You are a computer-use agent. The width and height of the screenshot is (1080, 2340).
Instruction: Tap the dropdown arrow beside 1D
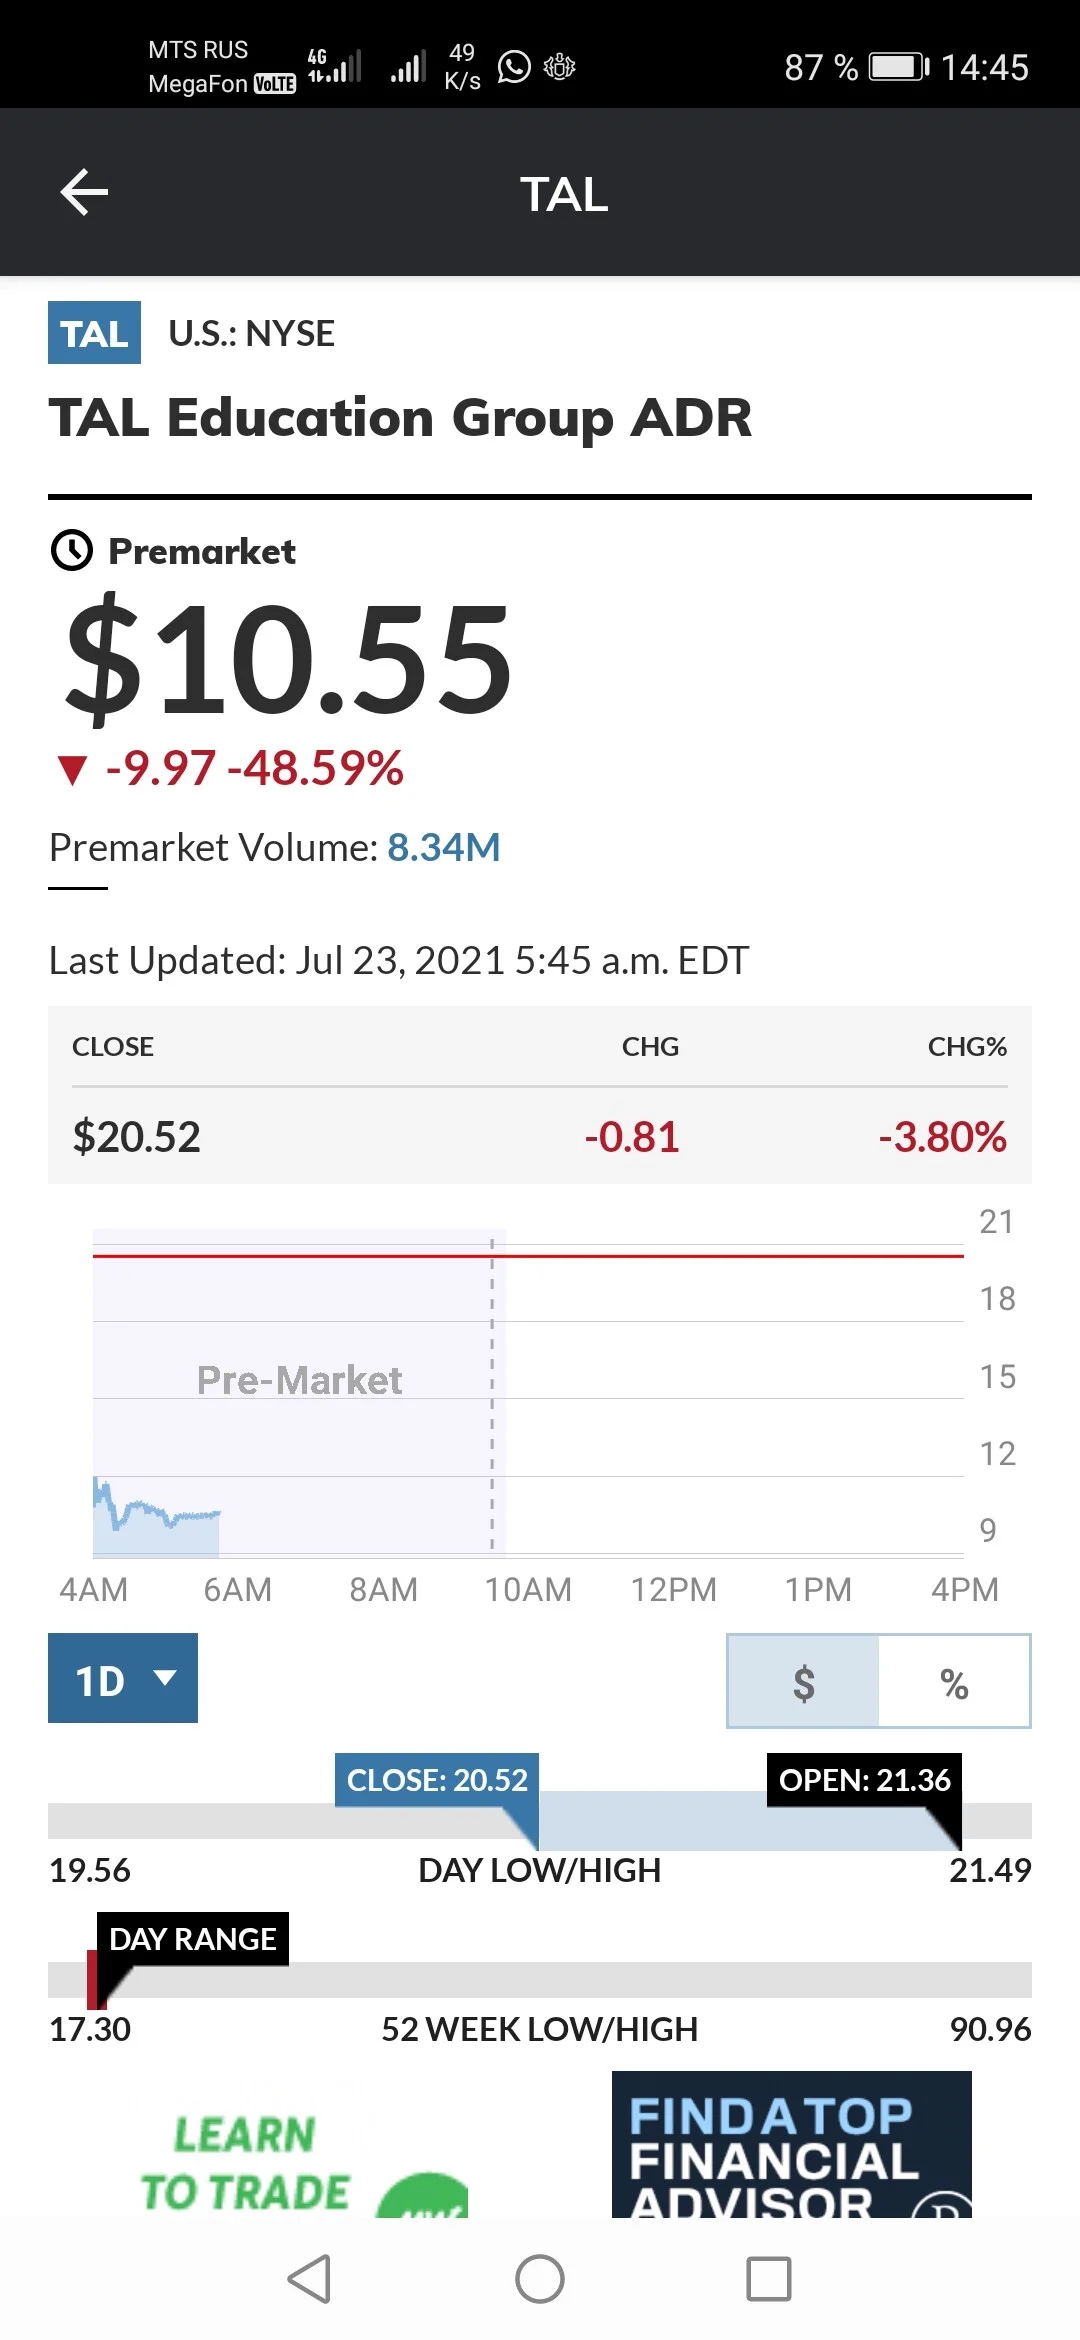tap(165, 1677)
